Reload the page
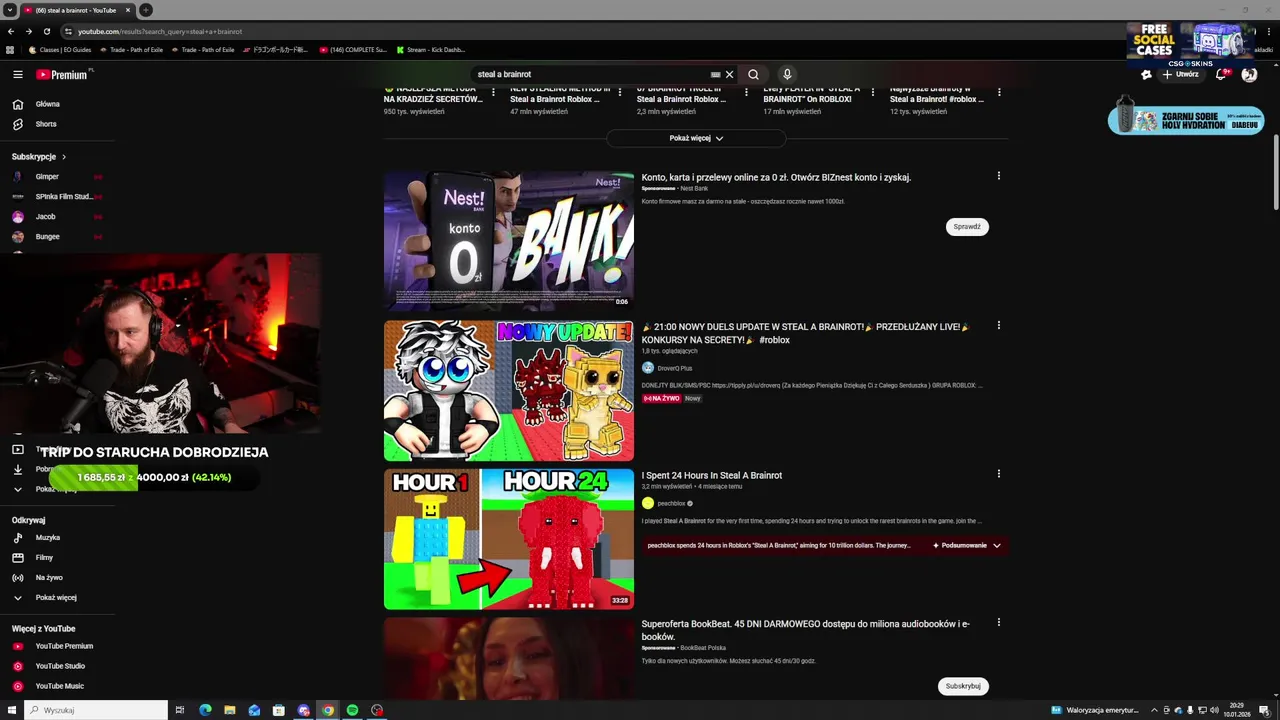 click(46, 31)
